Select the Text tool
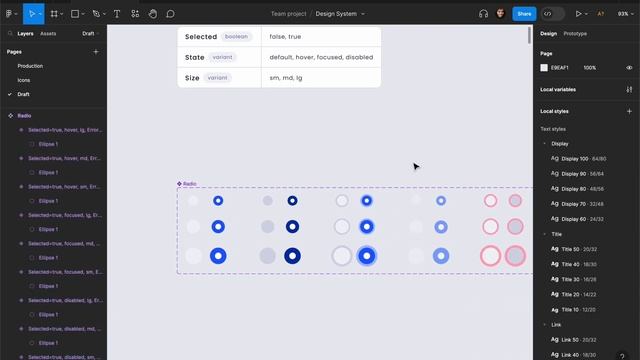Image resolution: width=640 pixels, height=360 pixels. (117, 14)
